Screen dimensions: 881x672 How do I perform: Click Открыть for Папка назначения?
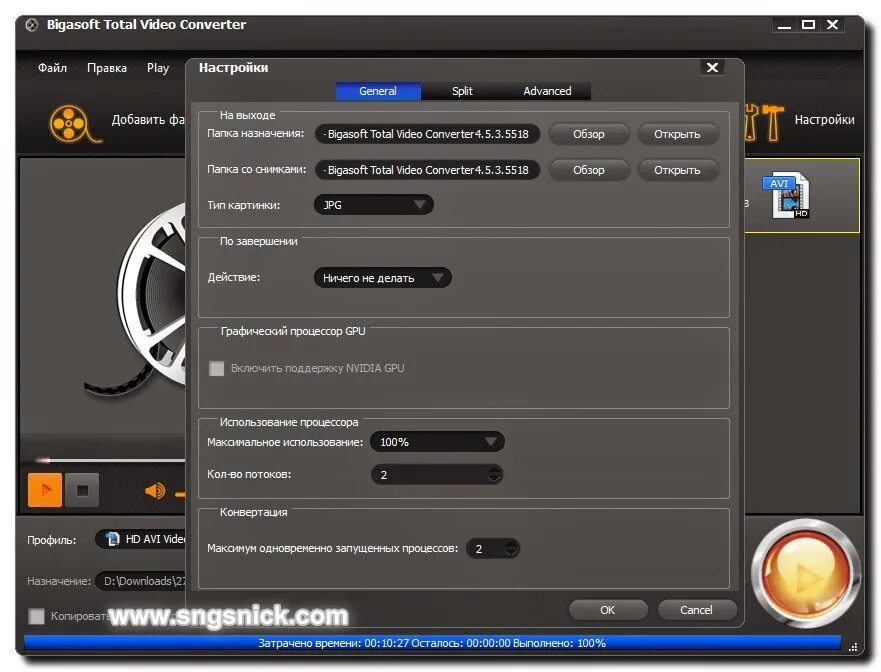pyautogui.click(x=677, y=134)
